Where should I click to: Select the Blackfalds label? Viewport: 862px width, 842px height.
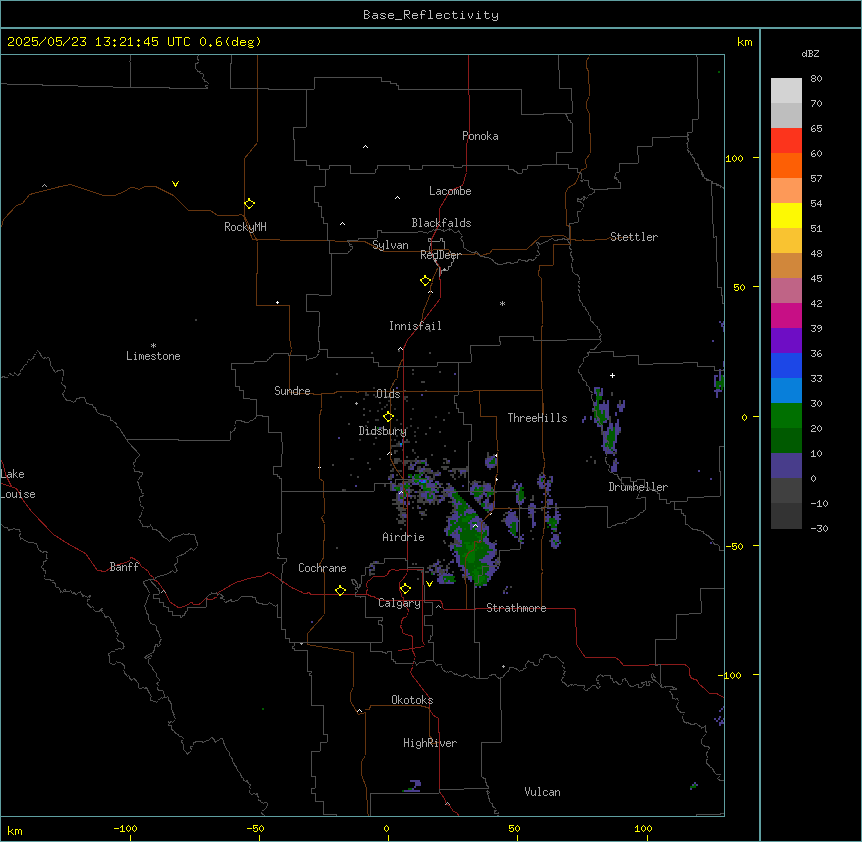441,223
